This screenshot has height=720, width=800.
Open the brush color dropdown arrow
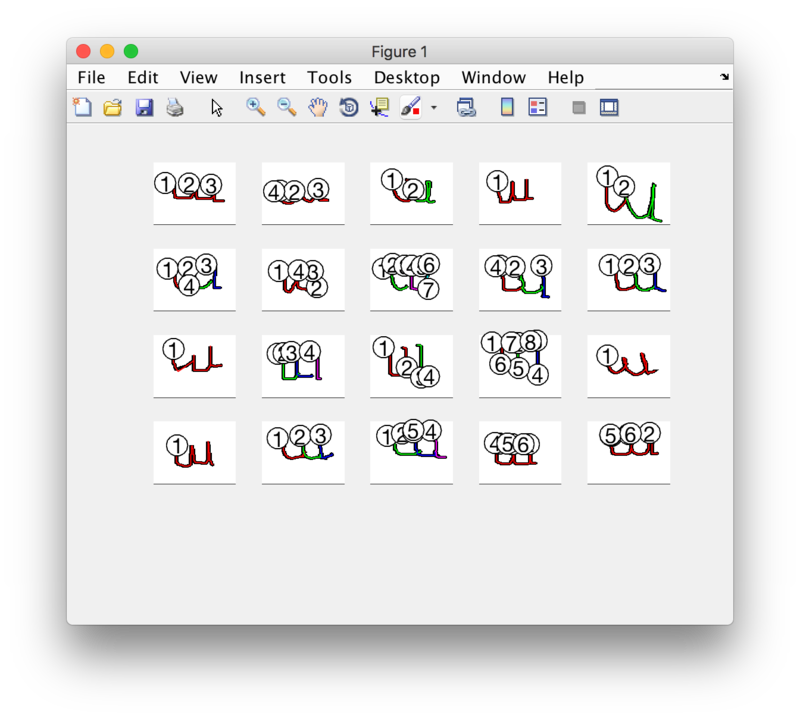click(x=434, y=108)
